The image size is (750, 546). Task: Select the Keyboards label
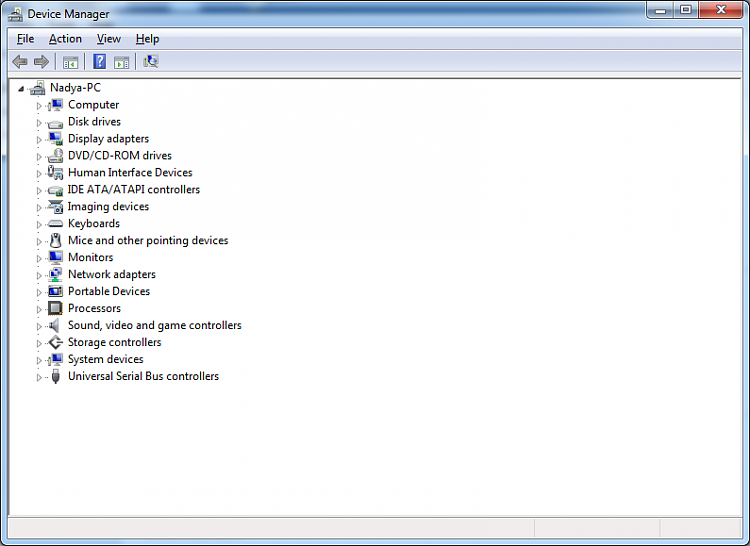click(94, 223)
